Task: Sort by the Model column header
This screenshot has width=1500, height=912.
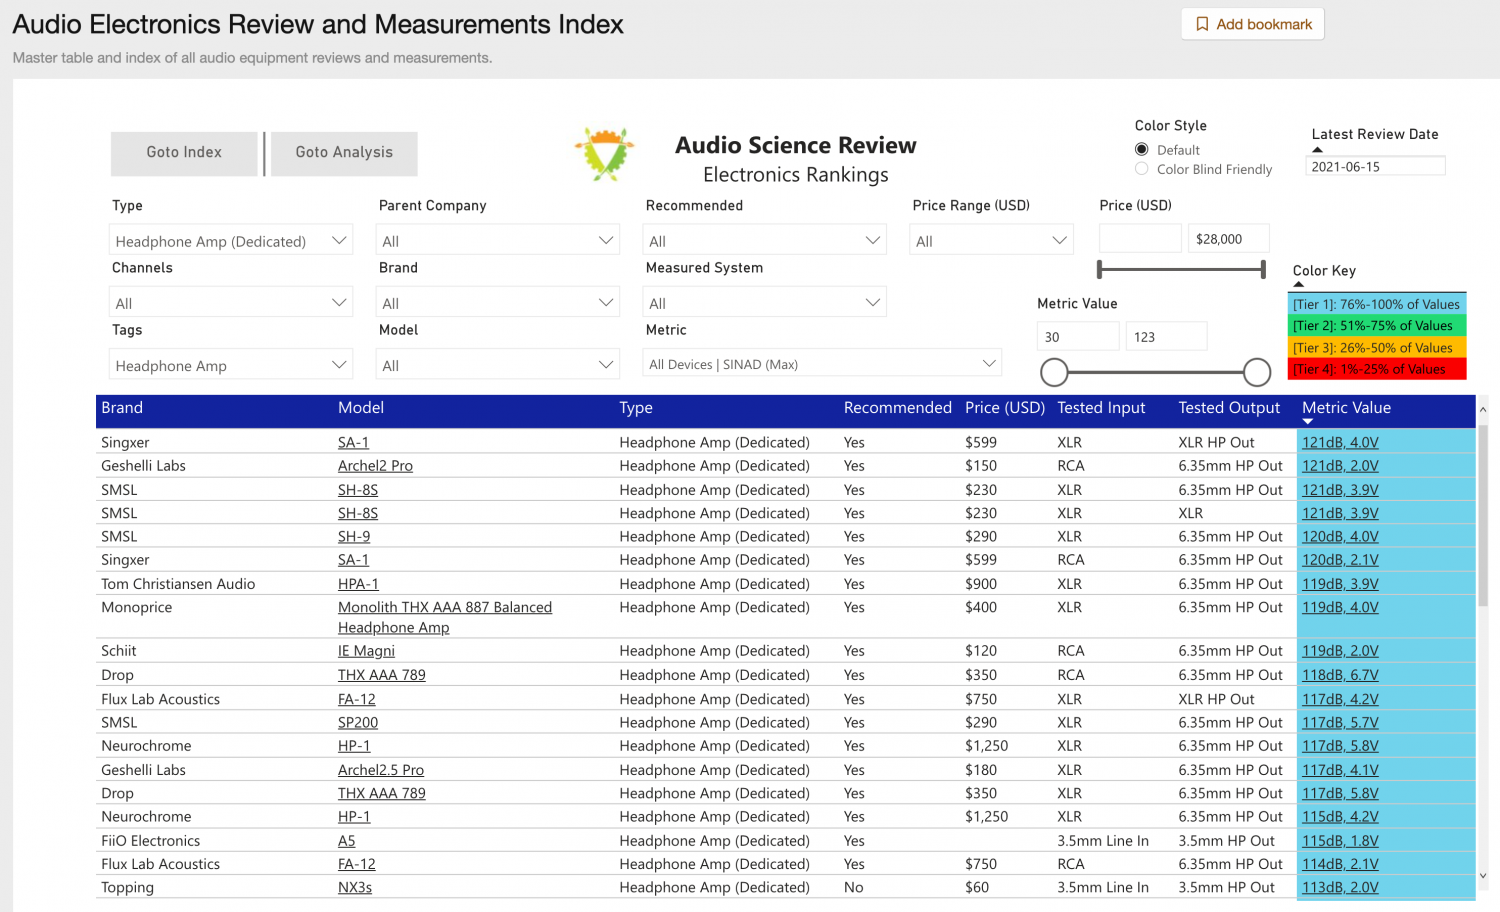Action: pyautogui.click(x=361, y=408)
